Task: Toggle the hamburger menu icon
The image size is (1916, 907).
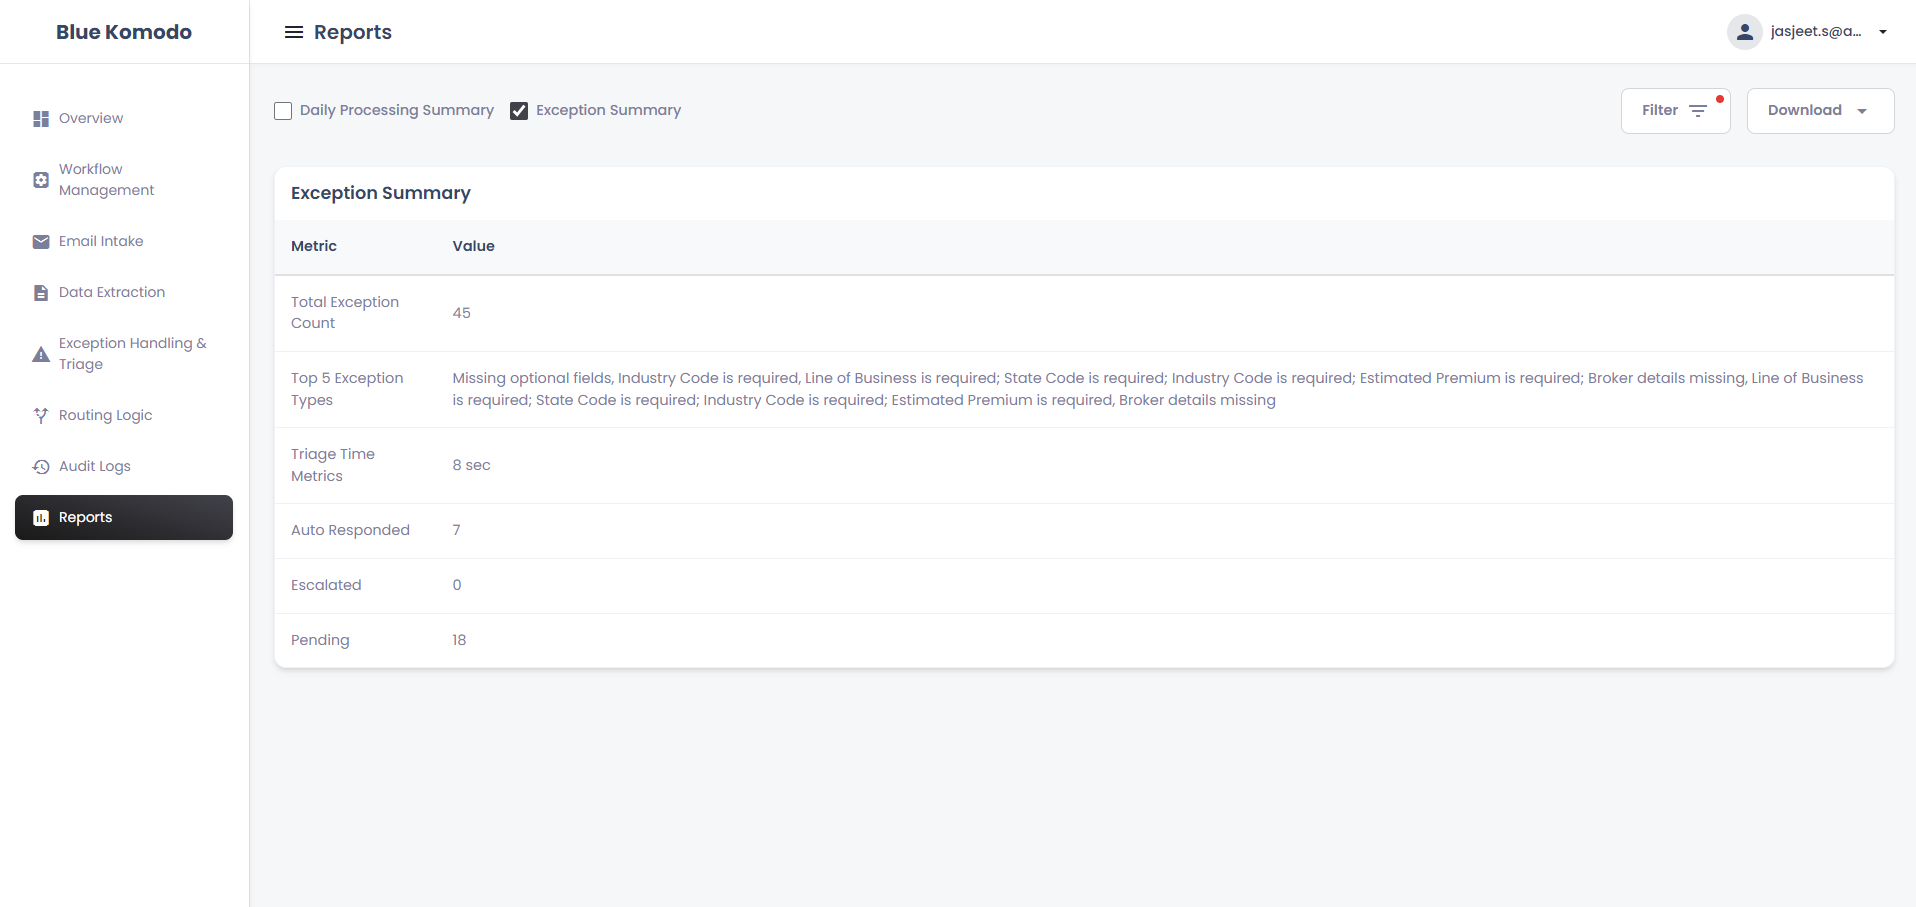Action: (x=294, y=32)
